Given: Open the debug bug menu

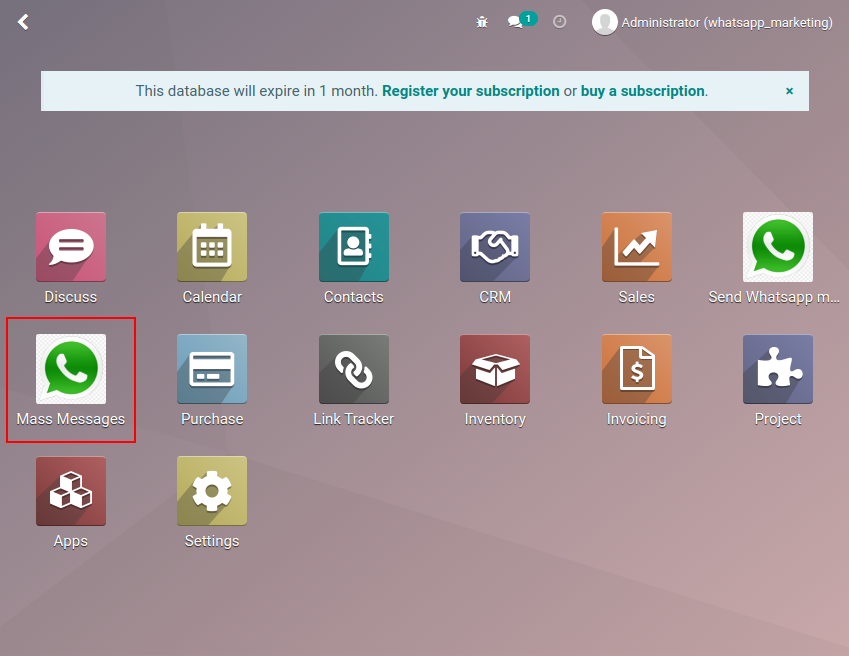Looking at the screenshot, I should (482, 22).
